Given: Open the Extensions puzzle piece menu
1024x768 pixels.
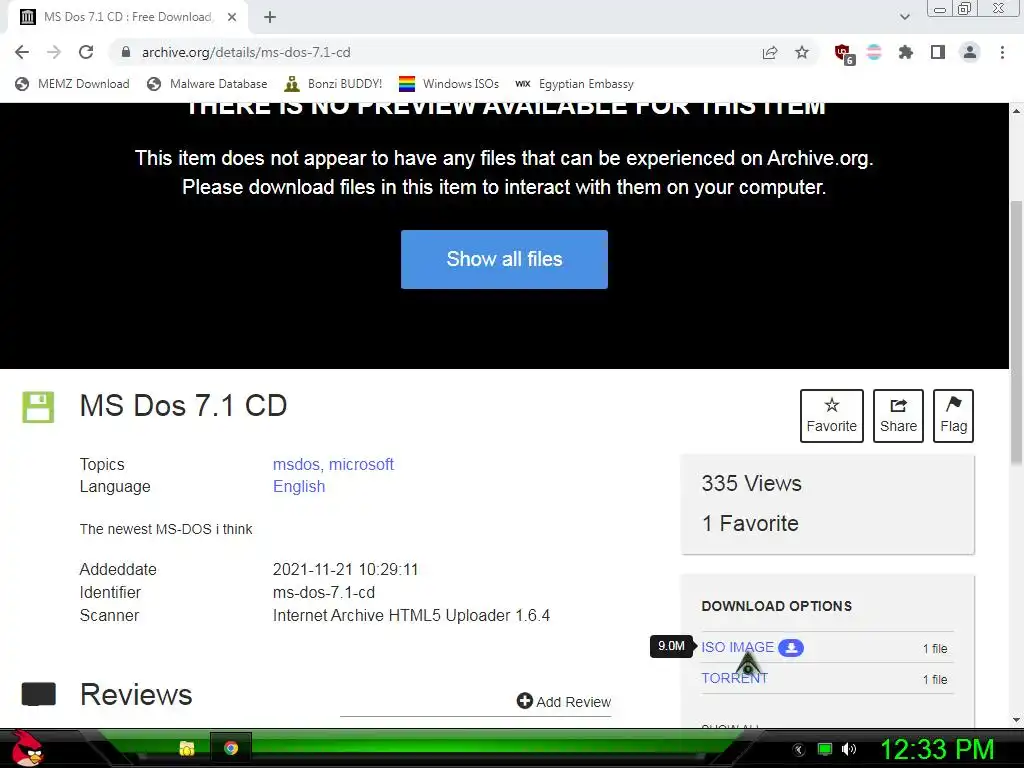Looking at the screenshot, I should [x=905, y=52].
